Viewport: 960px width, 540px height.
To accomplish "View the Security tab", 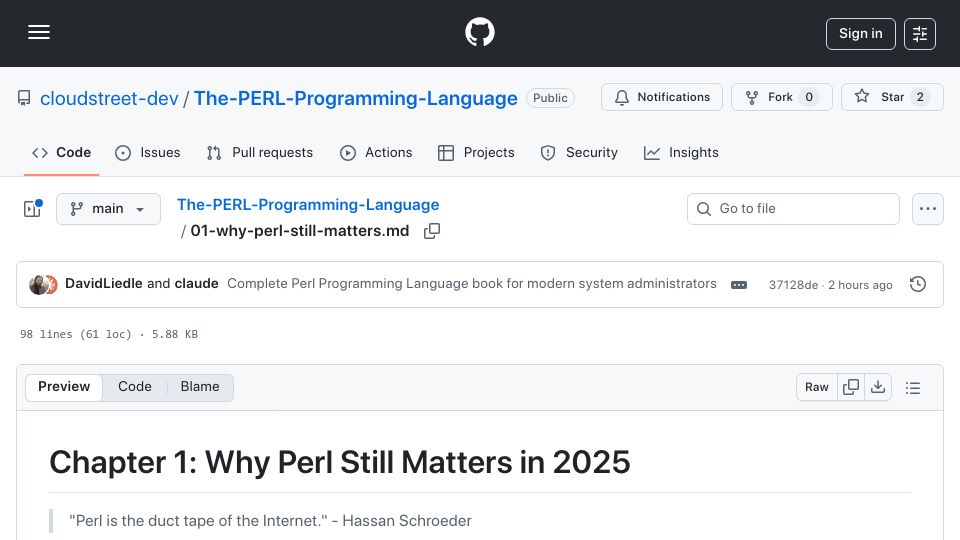I will 579,152.
